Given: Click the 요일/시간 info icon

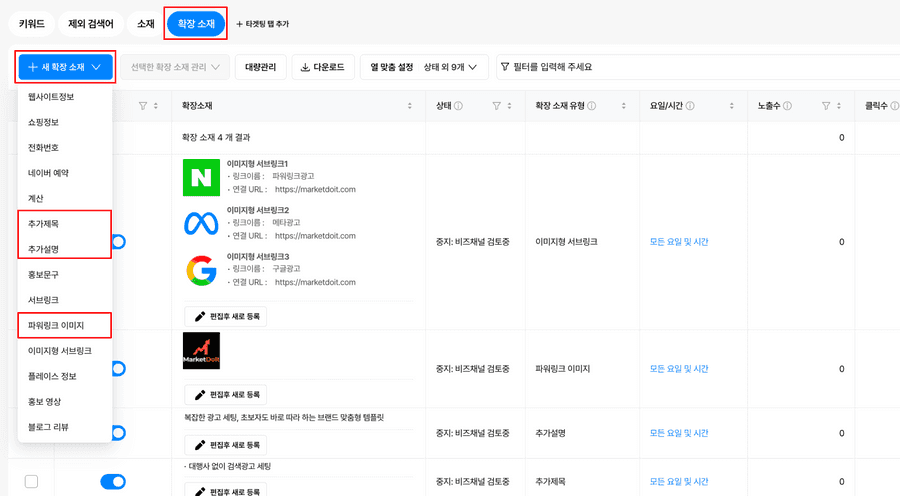Looking at the screenshot, I should tap(690, 106).
